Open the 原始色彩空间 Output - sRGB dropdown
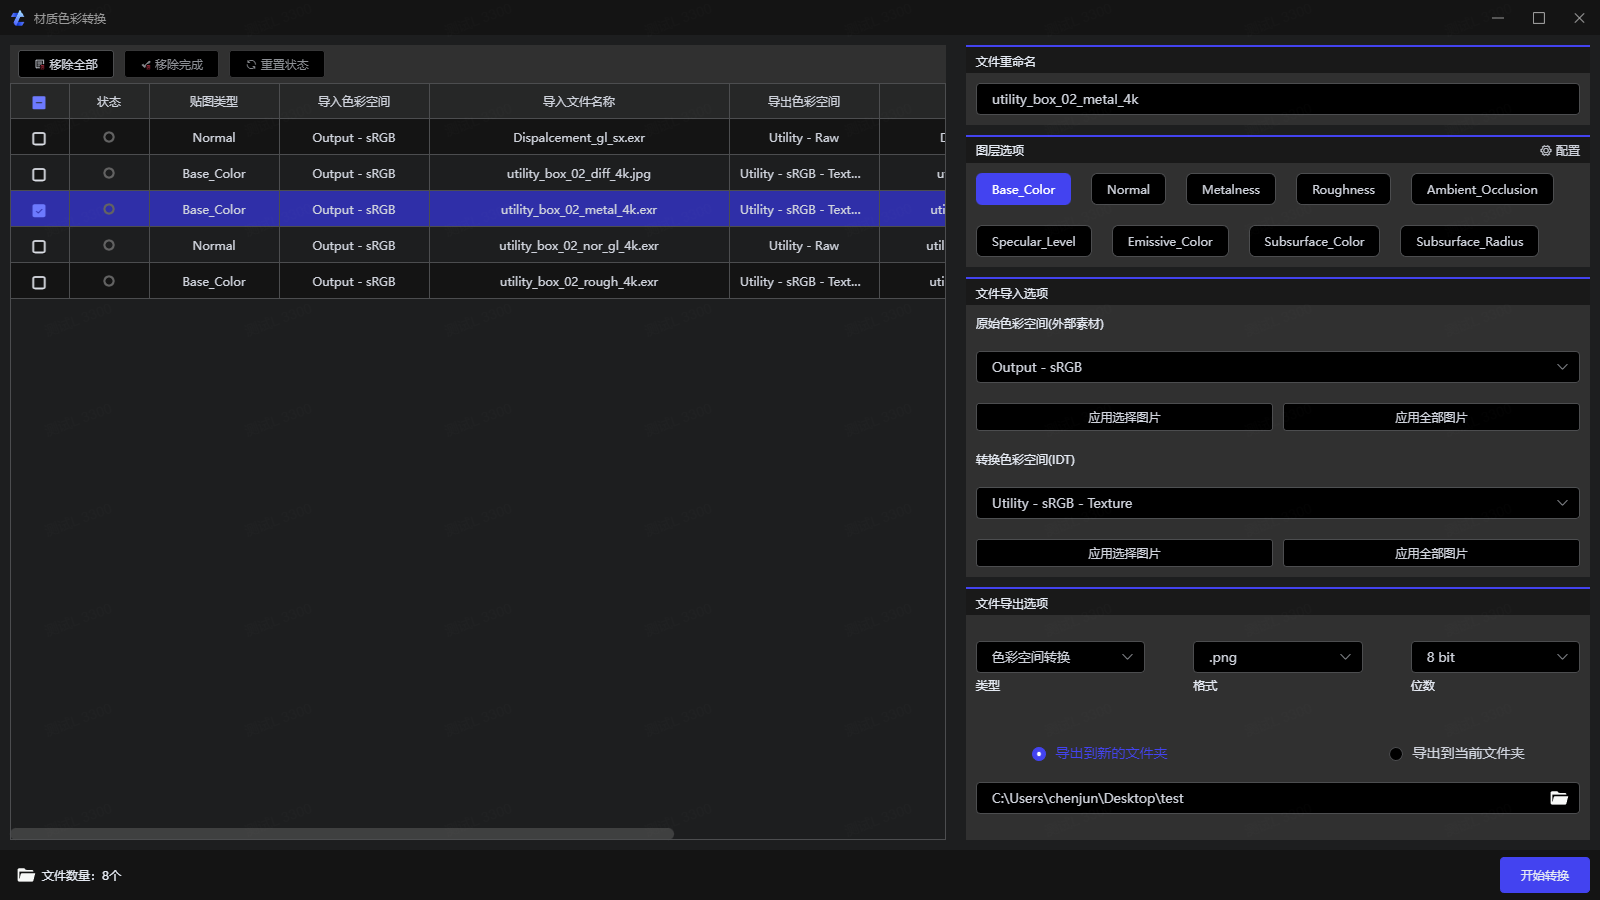Image resolution: width=1600 pixels, height=900 pixels. coord(1277,367)
